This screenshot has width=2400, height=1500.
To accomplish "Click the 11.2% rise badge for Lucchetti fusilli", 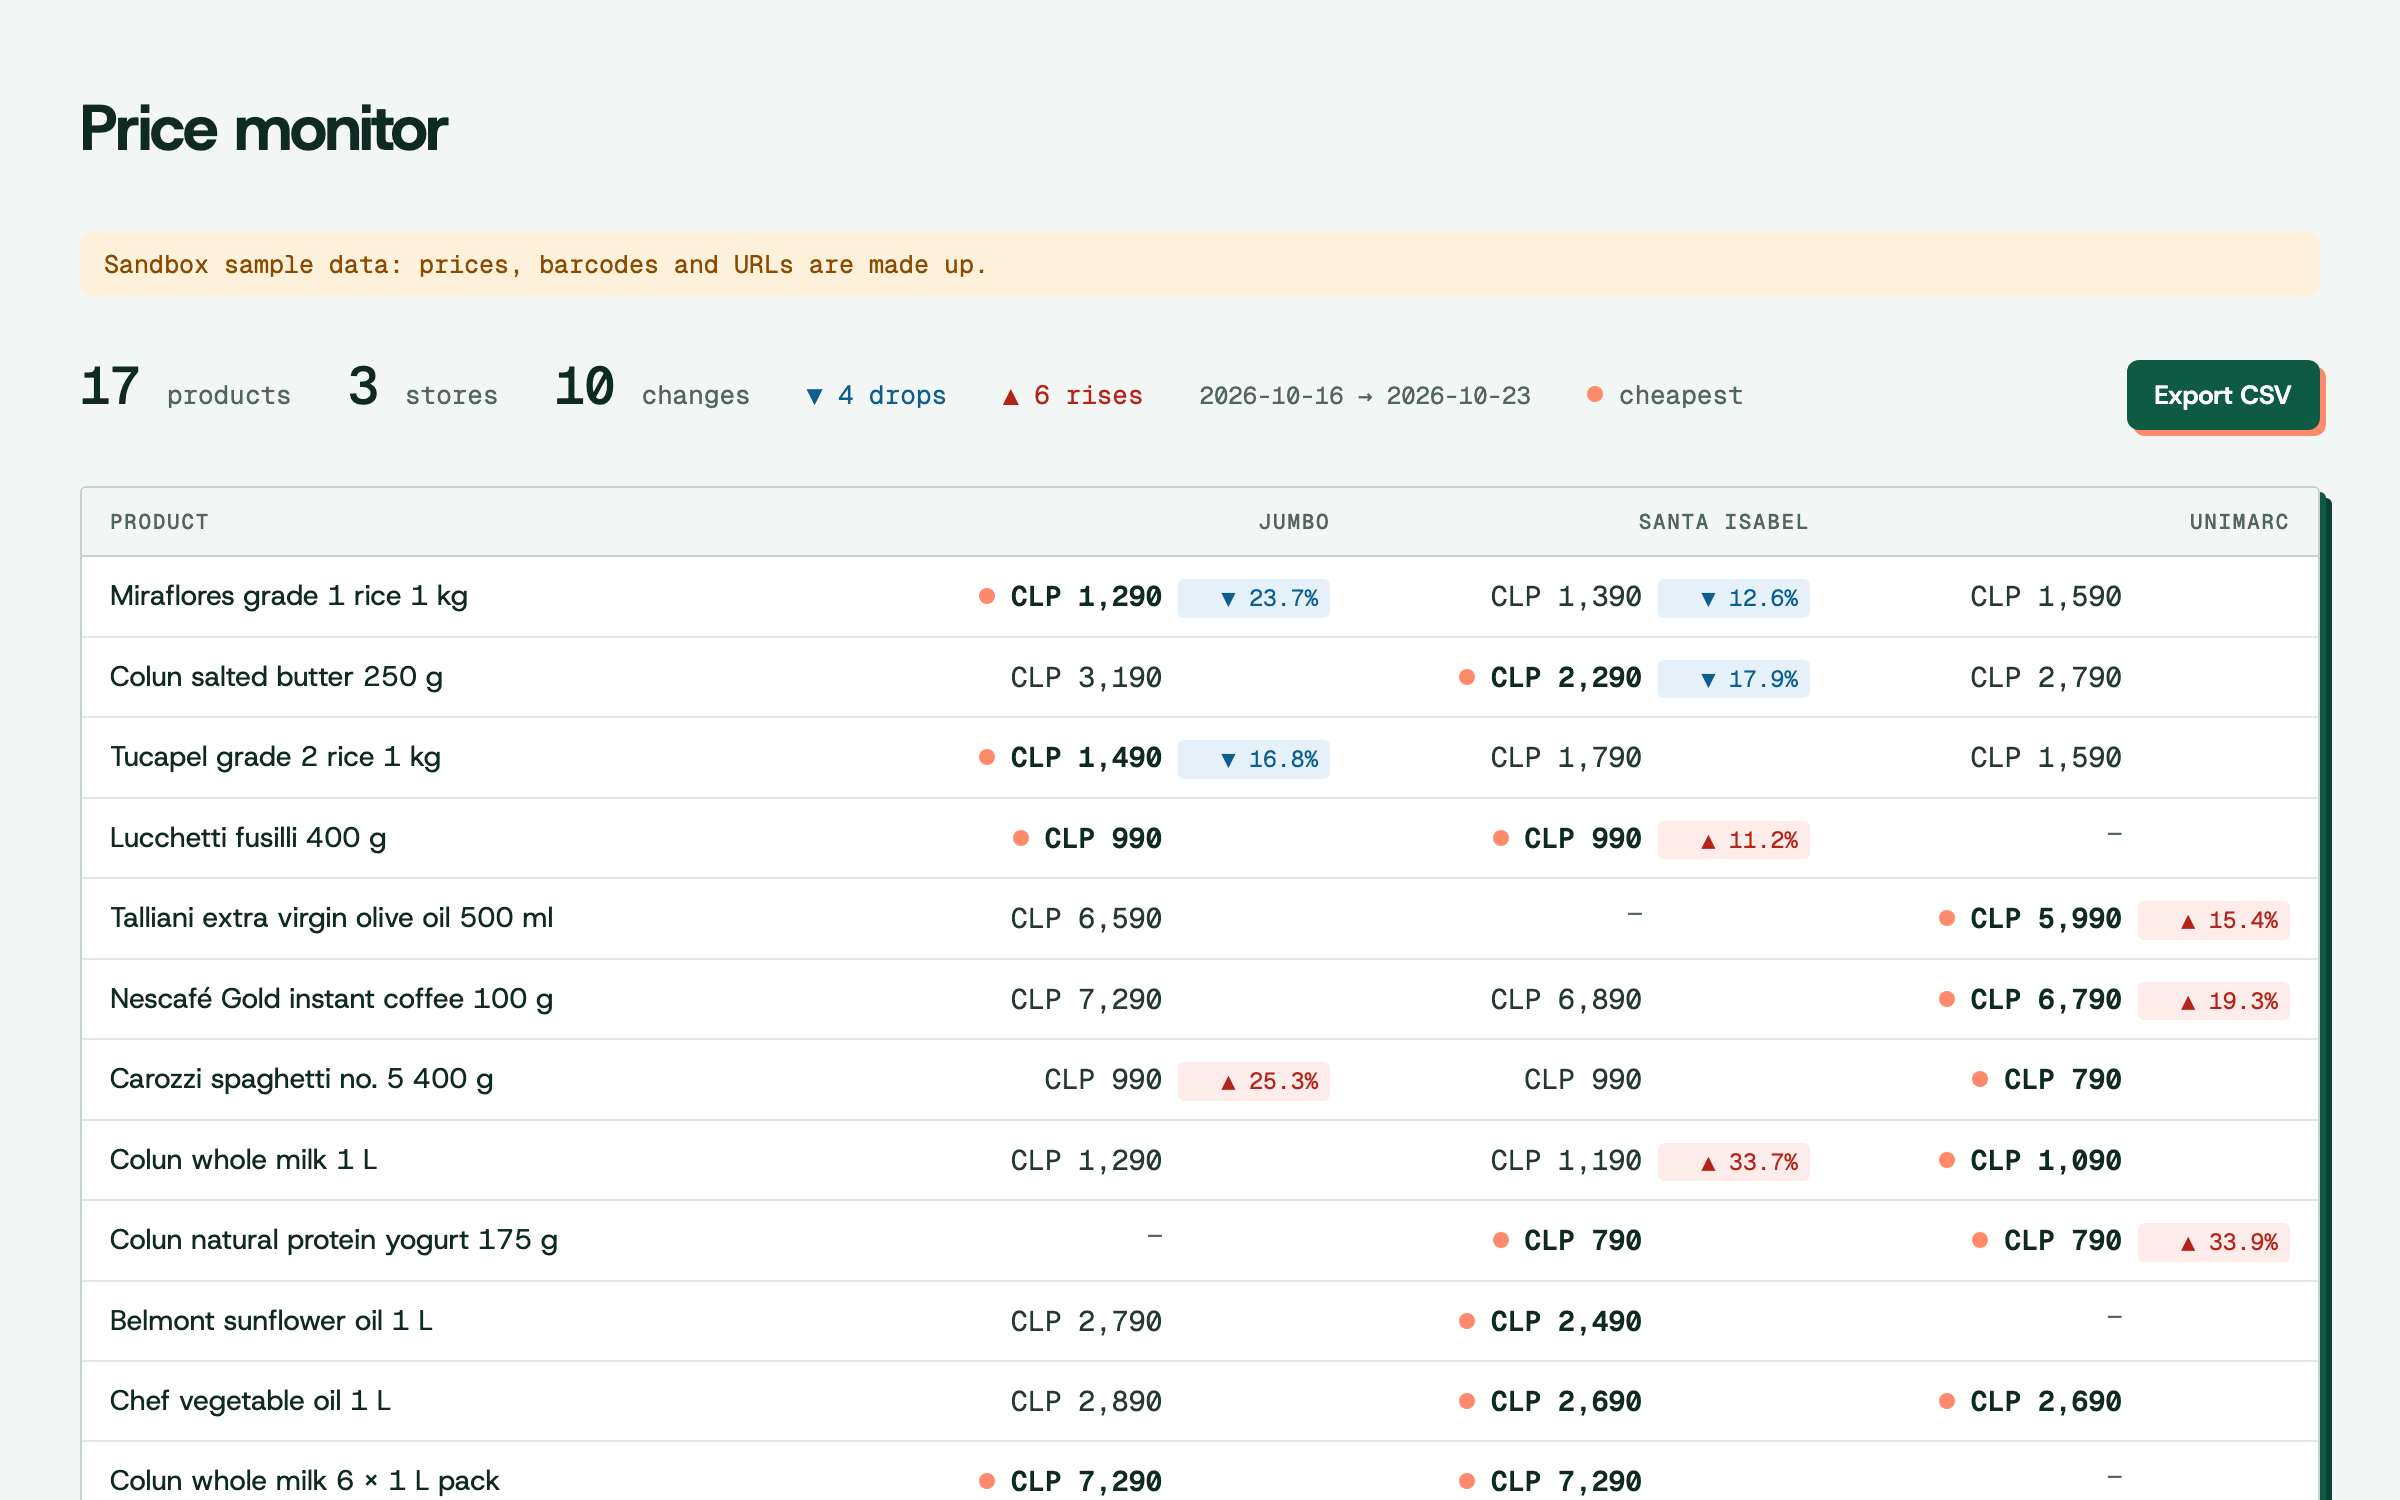I will (x=1734, y=840).
